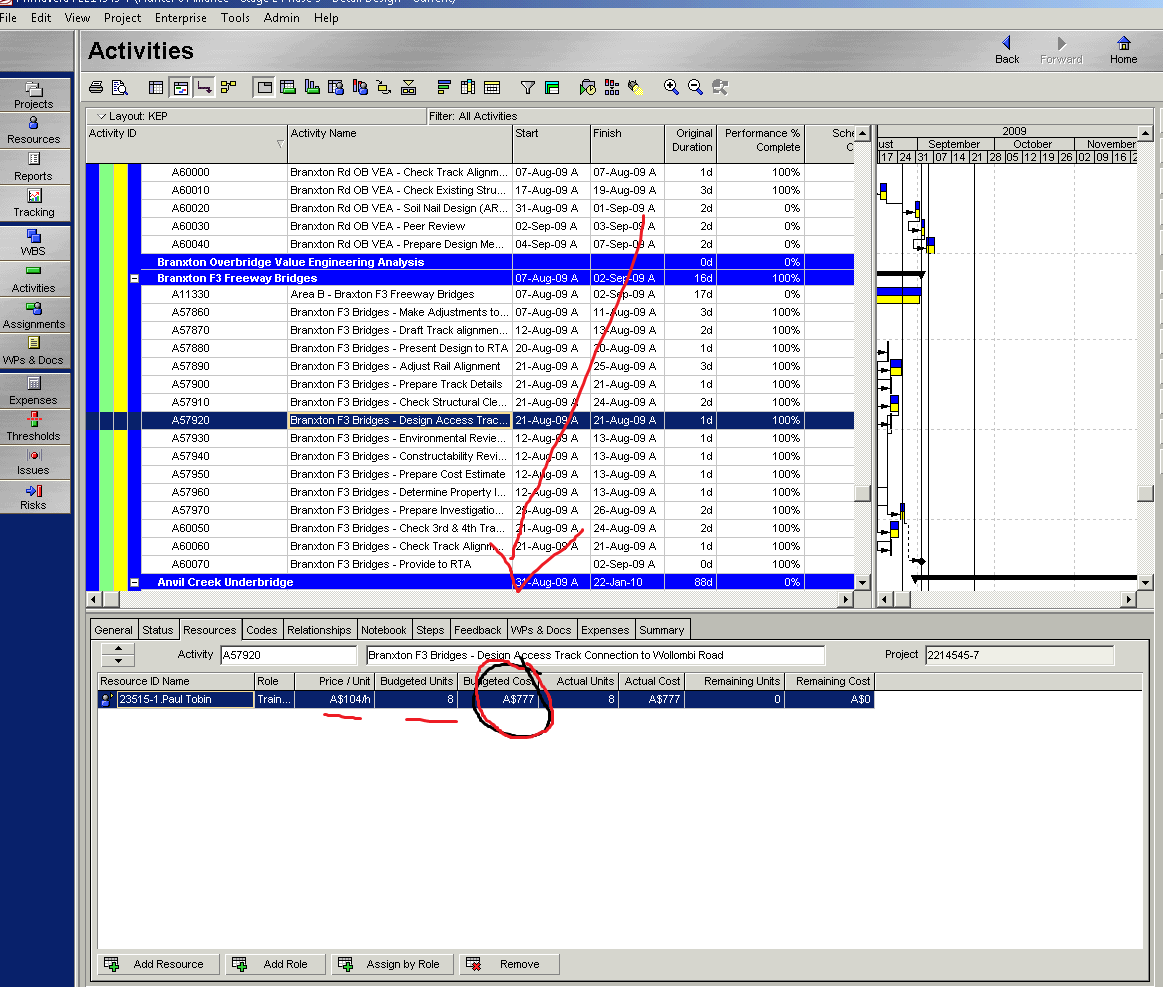Toggle the bottom details layout button

[264, 88]
